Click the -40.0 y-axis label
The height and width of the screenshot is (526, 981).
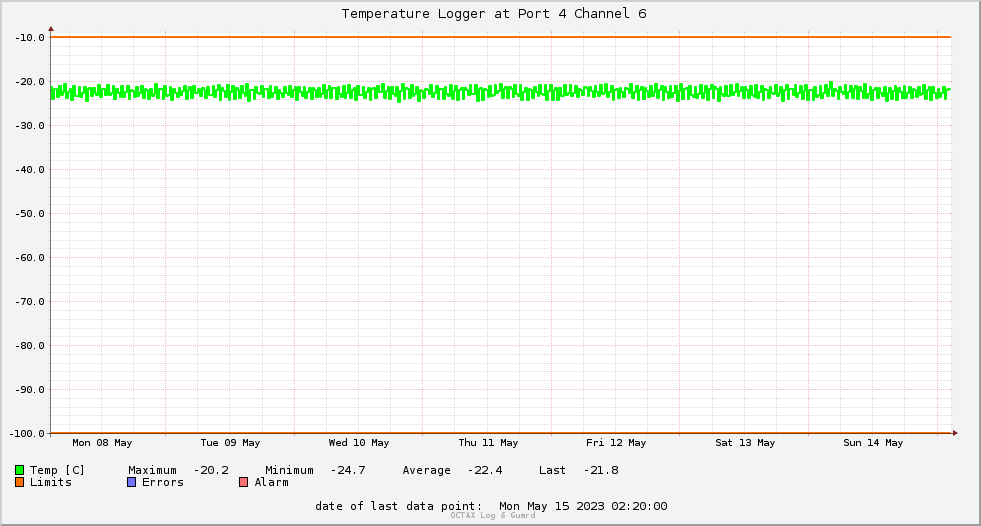pos(30,169)
